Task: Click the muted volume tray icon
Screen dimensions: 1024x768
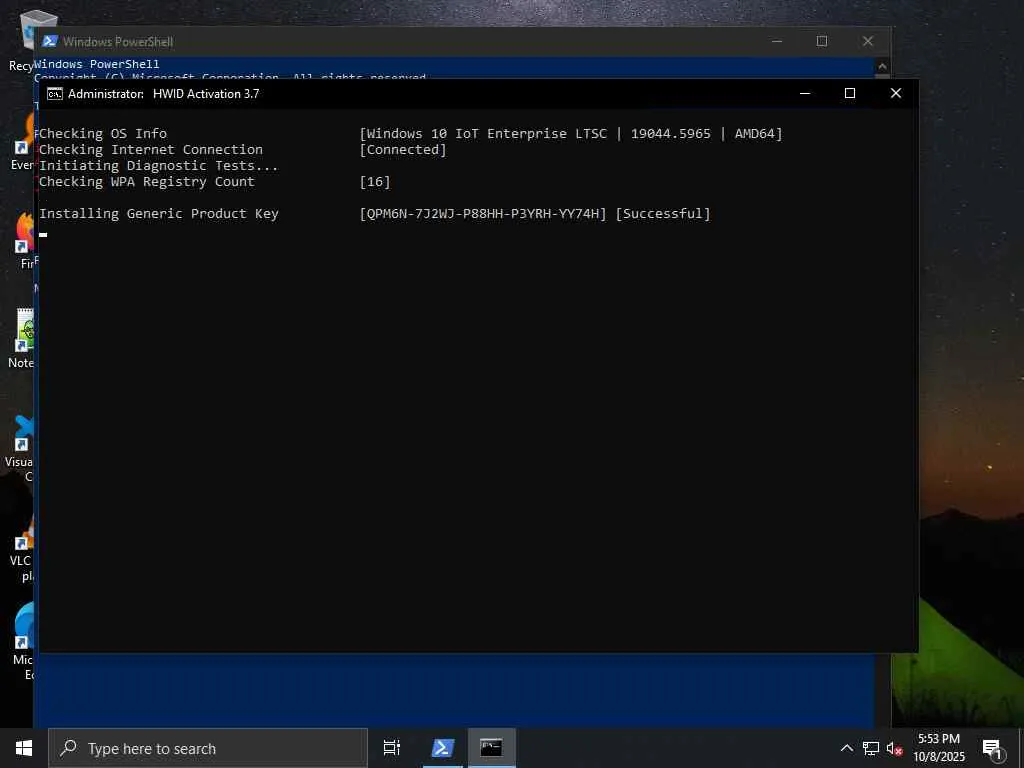Action: (894, 749)
